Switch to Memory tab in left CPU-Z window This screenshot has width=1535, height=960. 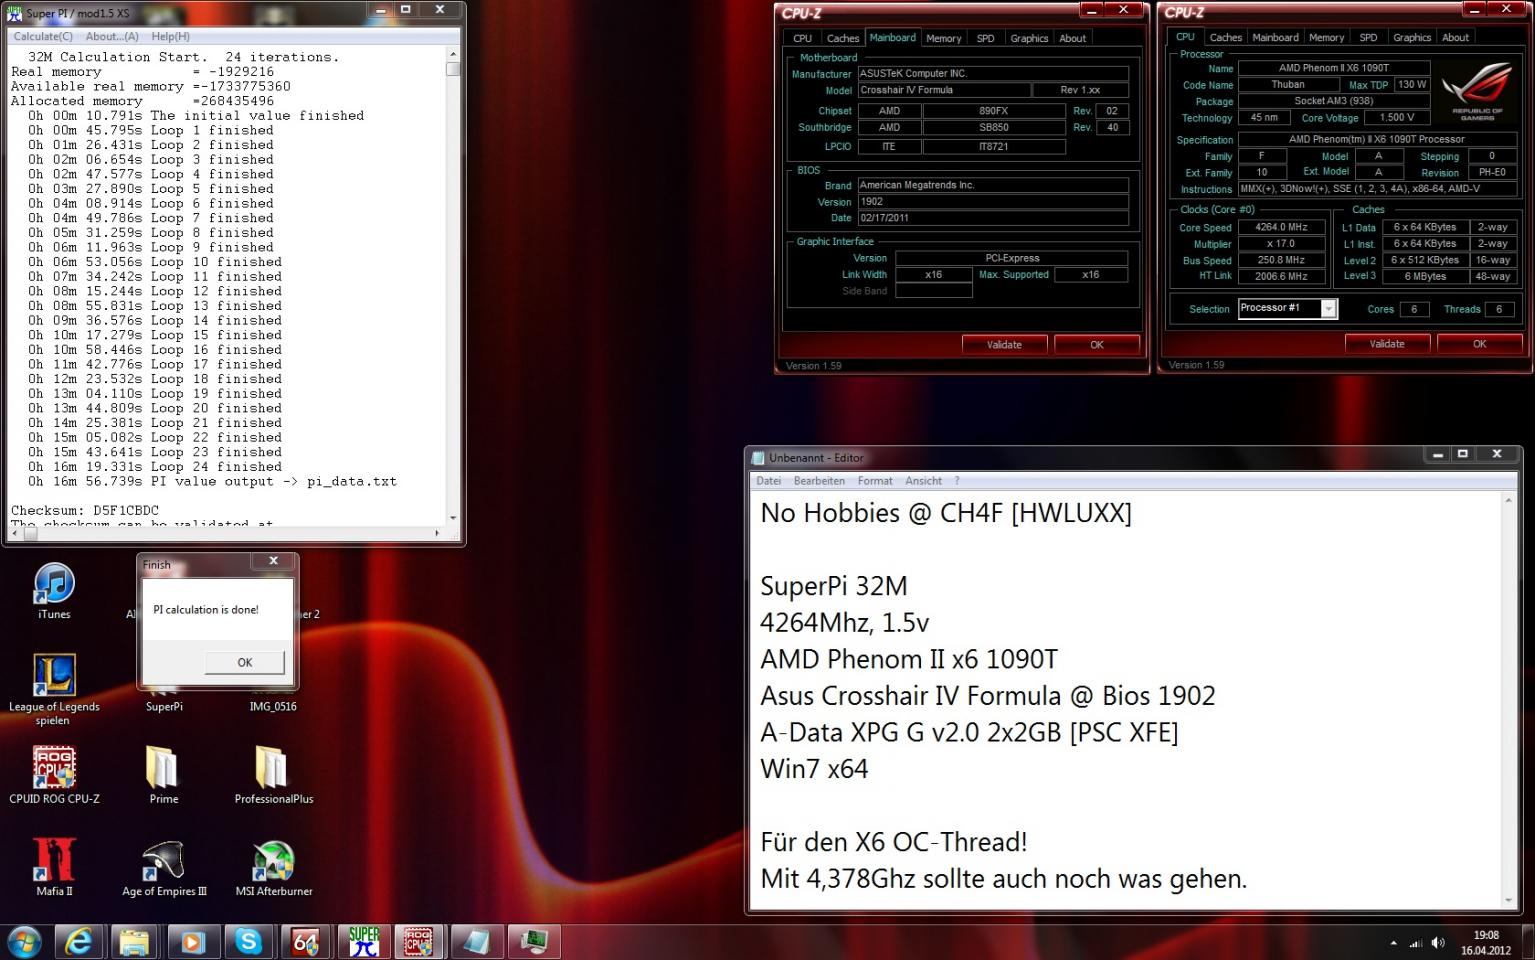point(943,38)
